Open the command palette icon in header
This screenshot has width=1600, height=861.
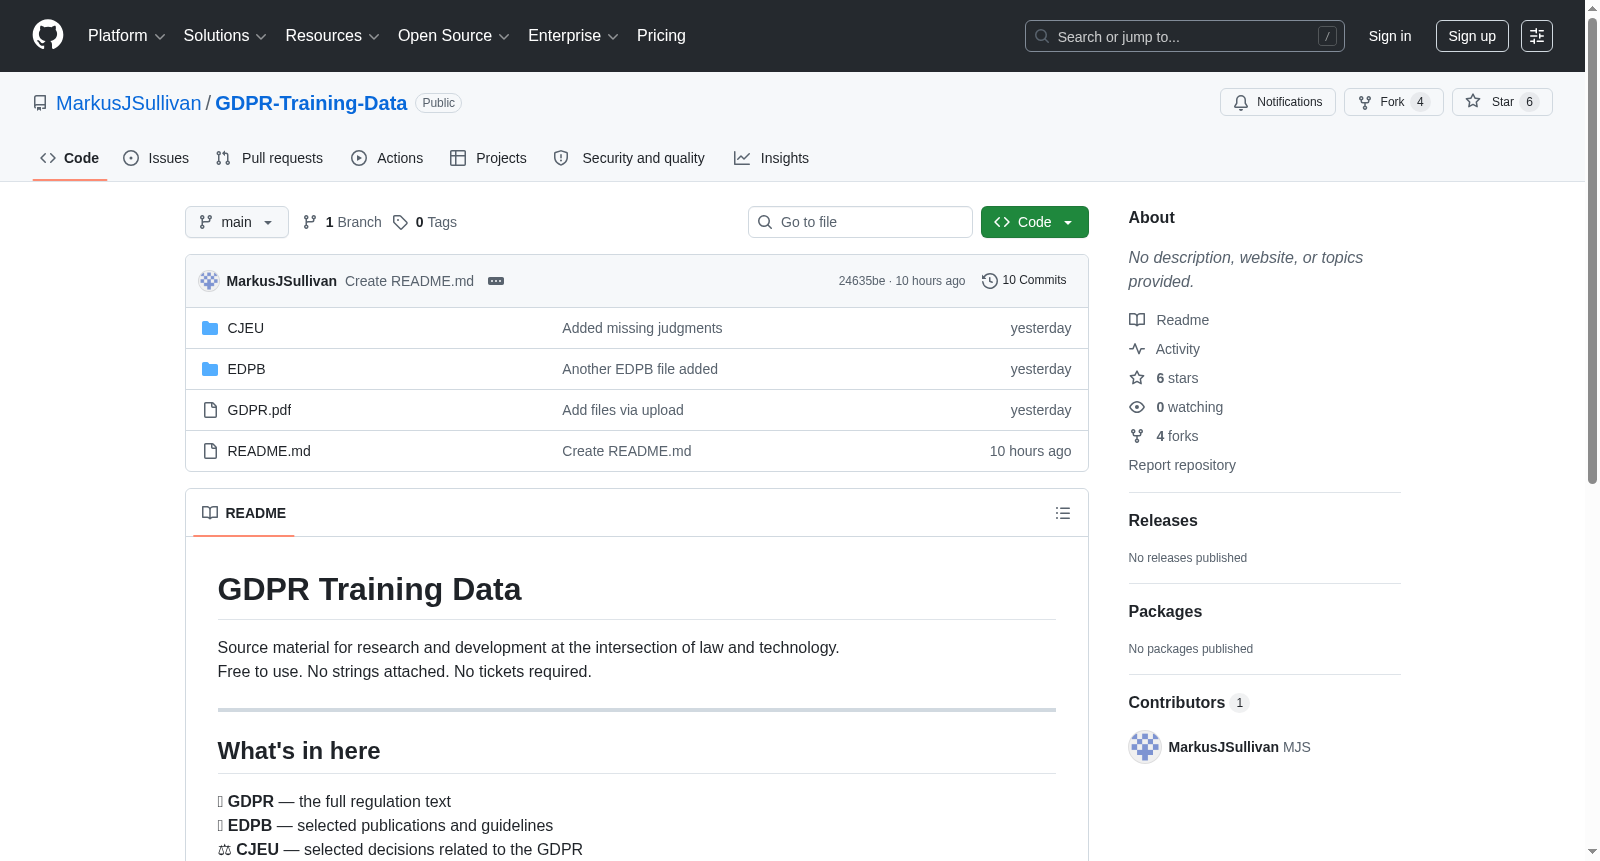[1536, 36]
